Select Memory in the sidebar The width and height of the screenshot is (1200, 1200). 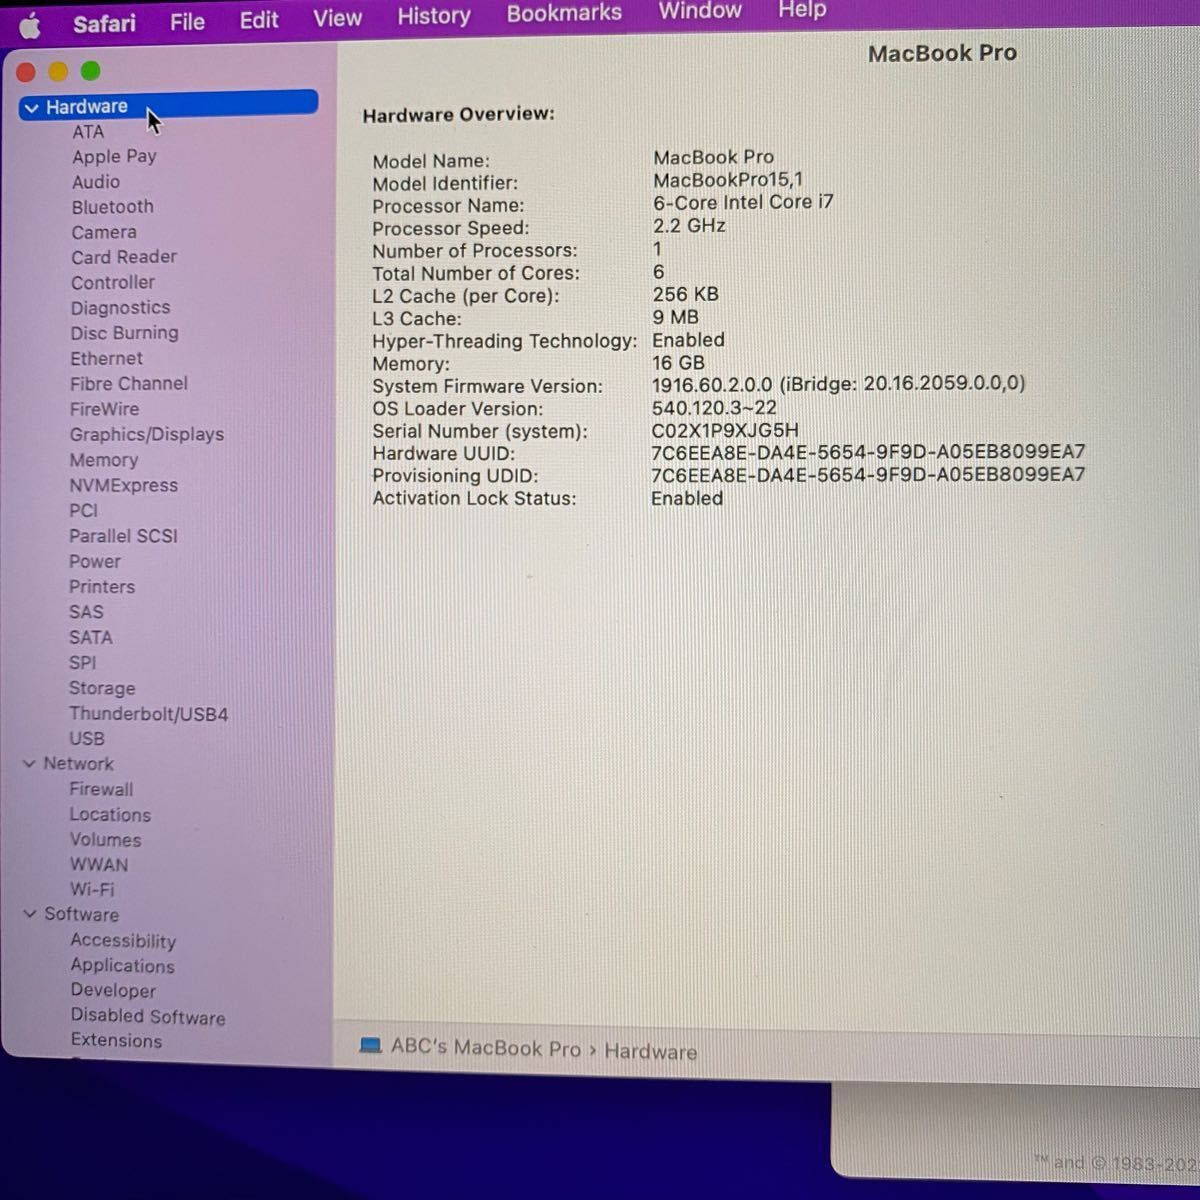pos(103,460)
